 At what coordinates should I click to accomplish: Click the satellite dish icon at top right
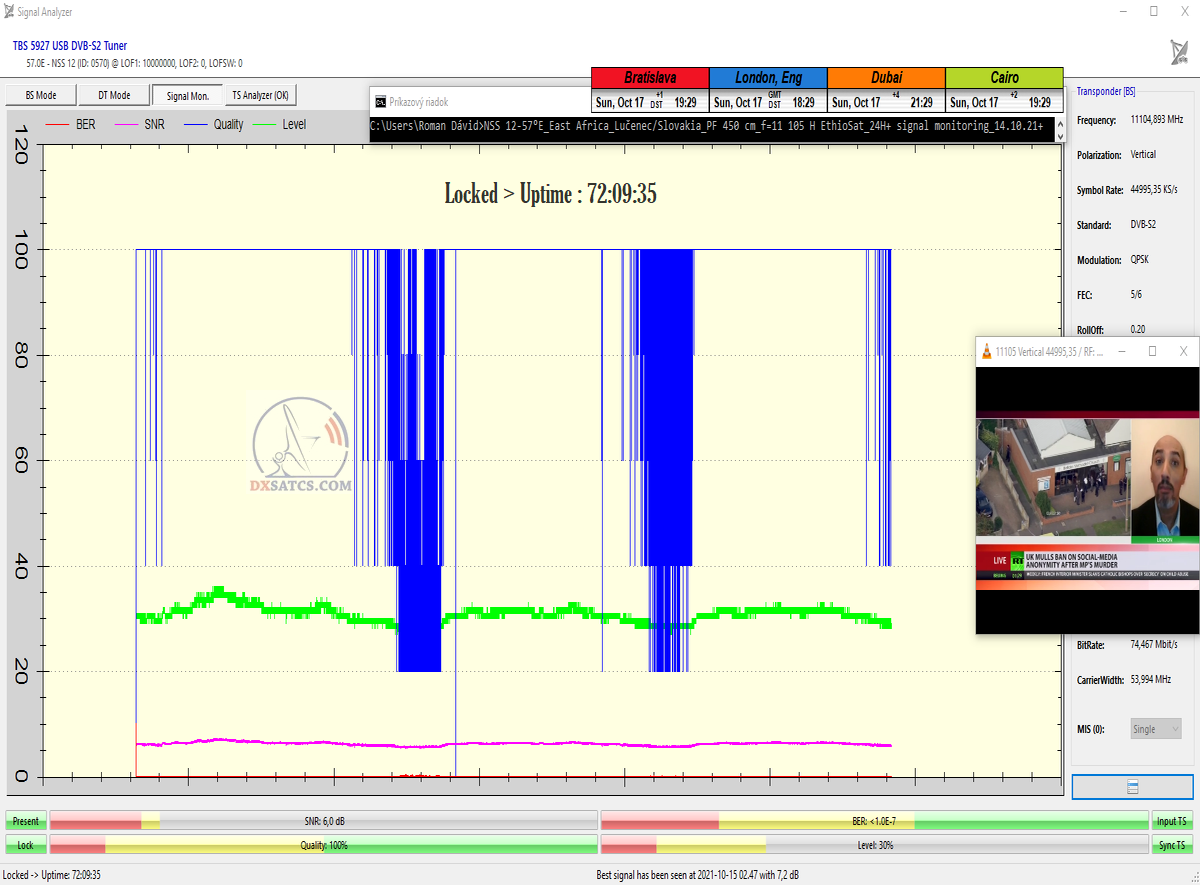point(1179,52)
